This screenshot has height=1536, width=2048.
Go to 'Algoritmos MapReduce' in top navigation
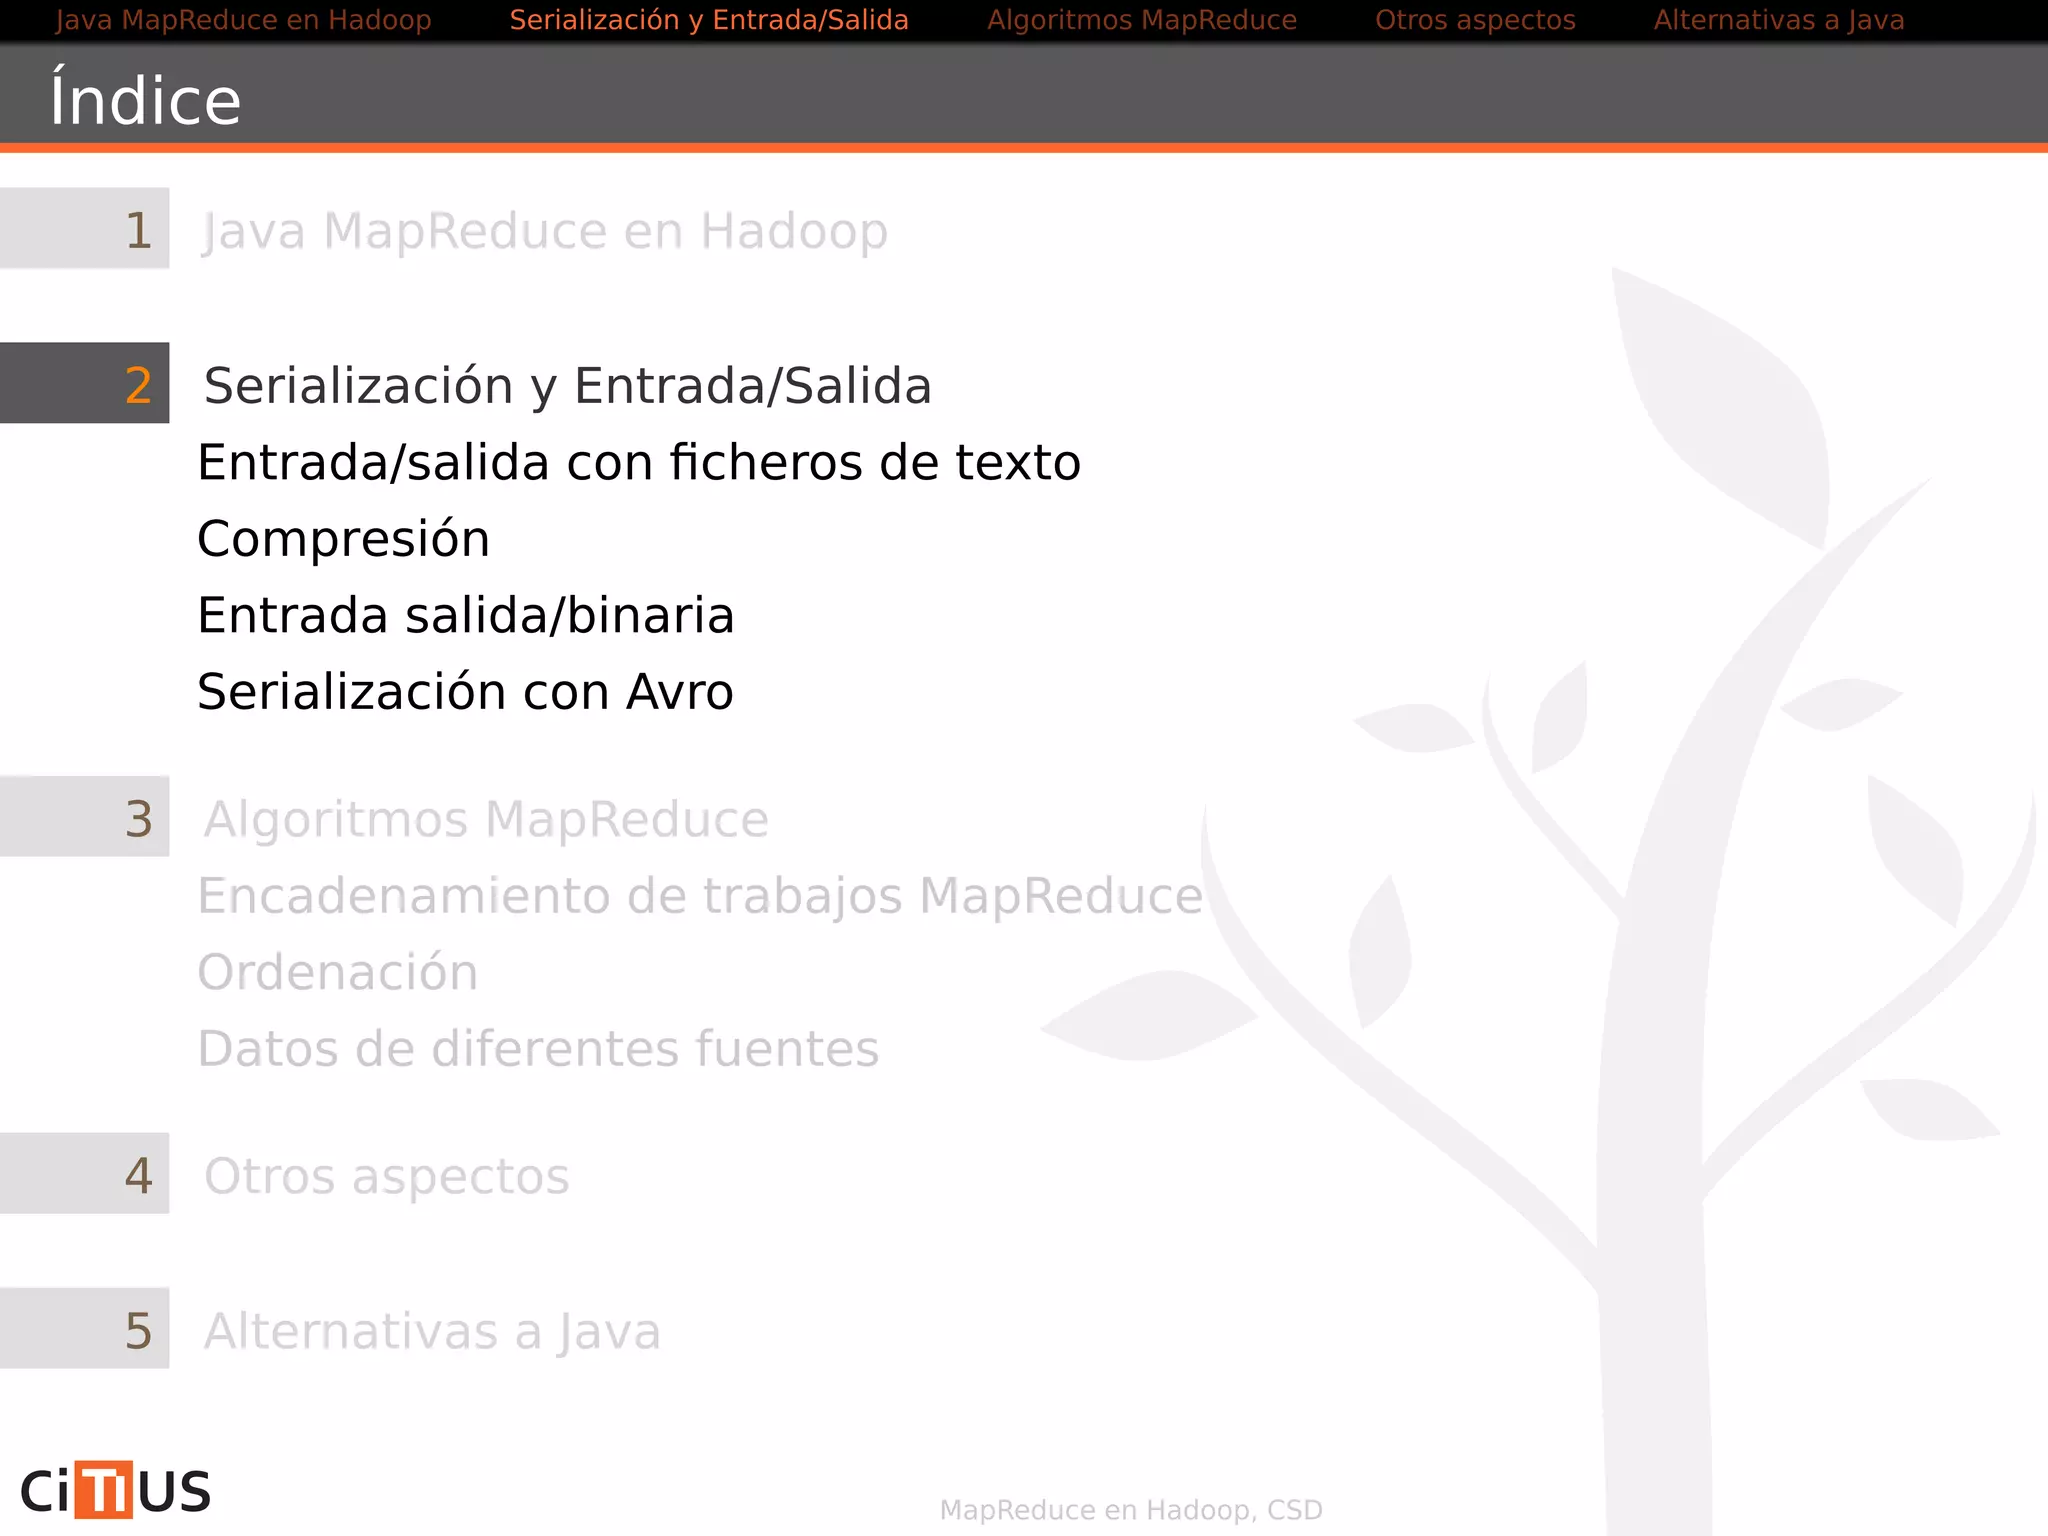1142,20
